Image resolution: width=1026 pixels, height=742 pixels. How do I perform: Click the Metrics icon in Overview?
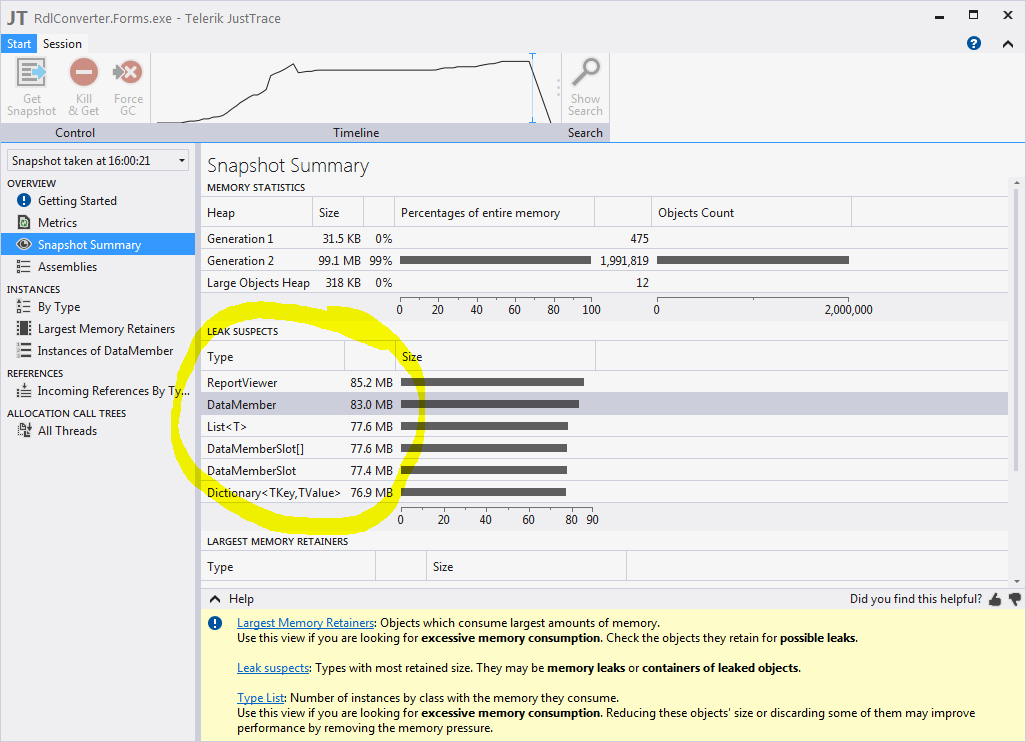[24, 222]
